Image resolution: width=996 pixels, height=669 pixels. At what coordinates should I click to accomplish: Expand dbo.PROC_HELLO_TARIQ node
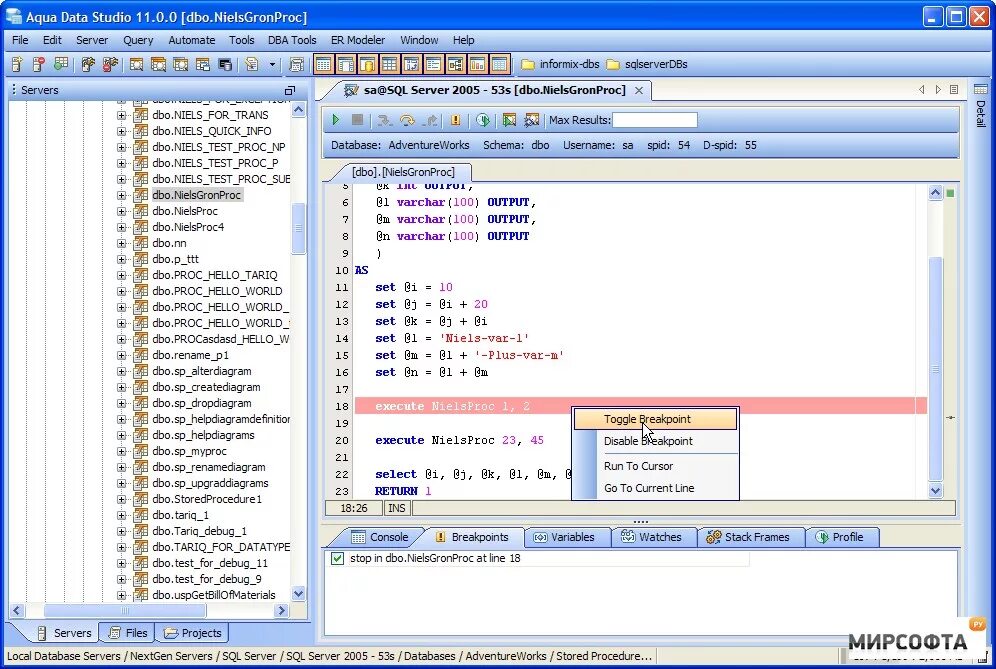(x=121, y=275)
